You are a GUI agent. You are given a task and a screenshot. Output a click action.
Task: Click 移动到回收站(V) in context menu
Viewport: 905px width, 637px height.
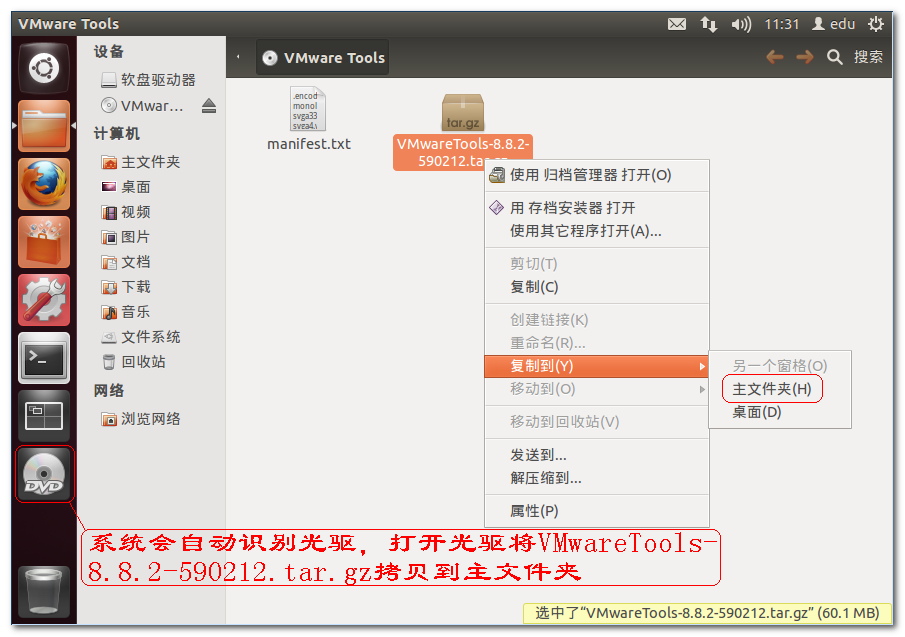pyautogui.click(x=596, y=422)
